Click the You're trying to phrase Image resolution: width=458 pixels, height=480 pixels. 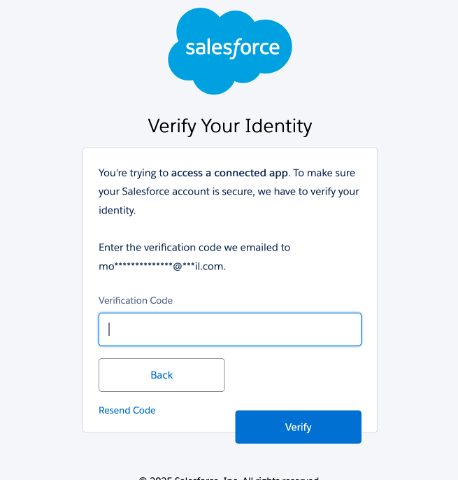tap(133, 173)
